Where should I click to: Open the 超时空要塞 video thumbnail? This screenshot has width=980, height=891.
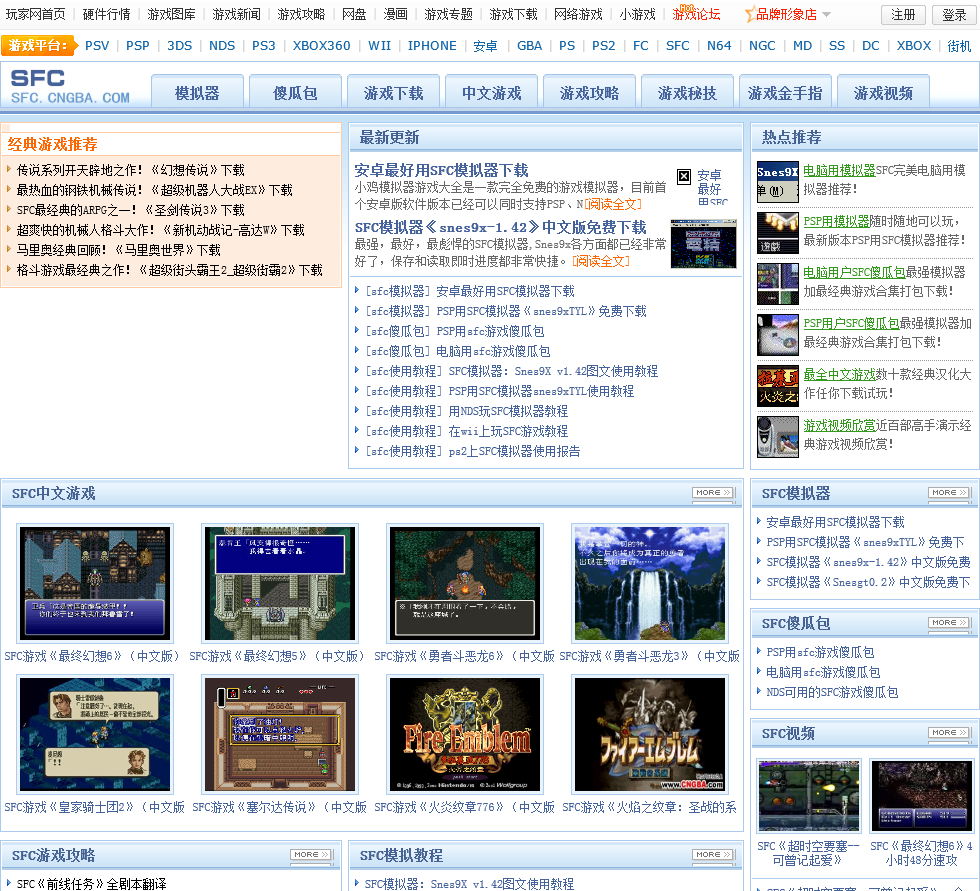[809, 795]
